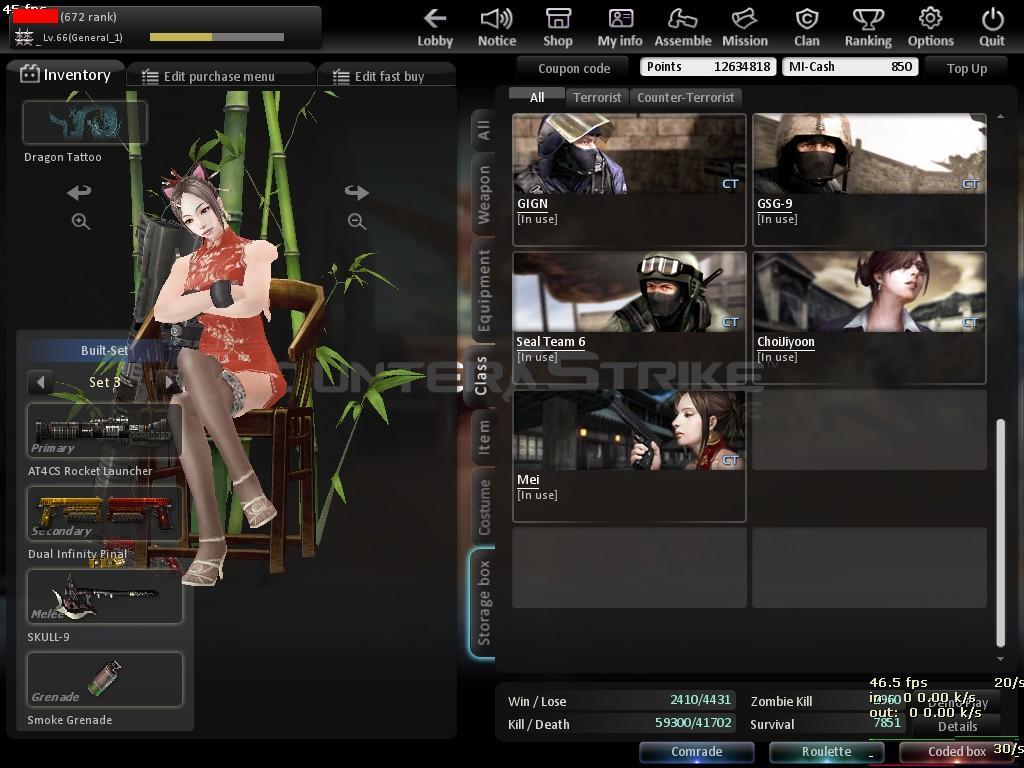Select the GSG-9 class card
Image resolution: width=1024 pixels, height=768 pixels.
(869, 180)
